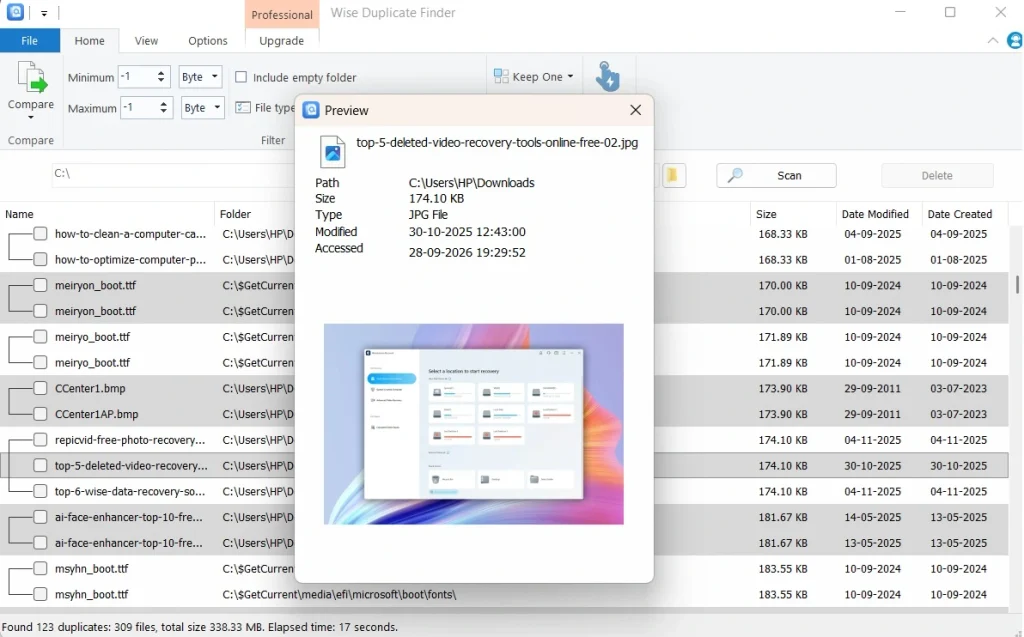Image resolution: width=1024 pixels, height=637 pixels.
Task: Select the first meiryo_boot.ttf row
Action: tap(504, 336)
